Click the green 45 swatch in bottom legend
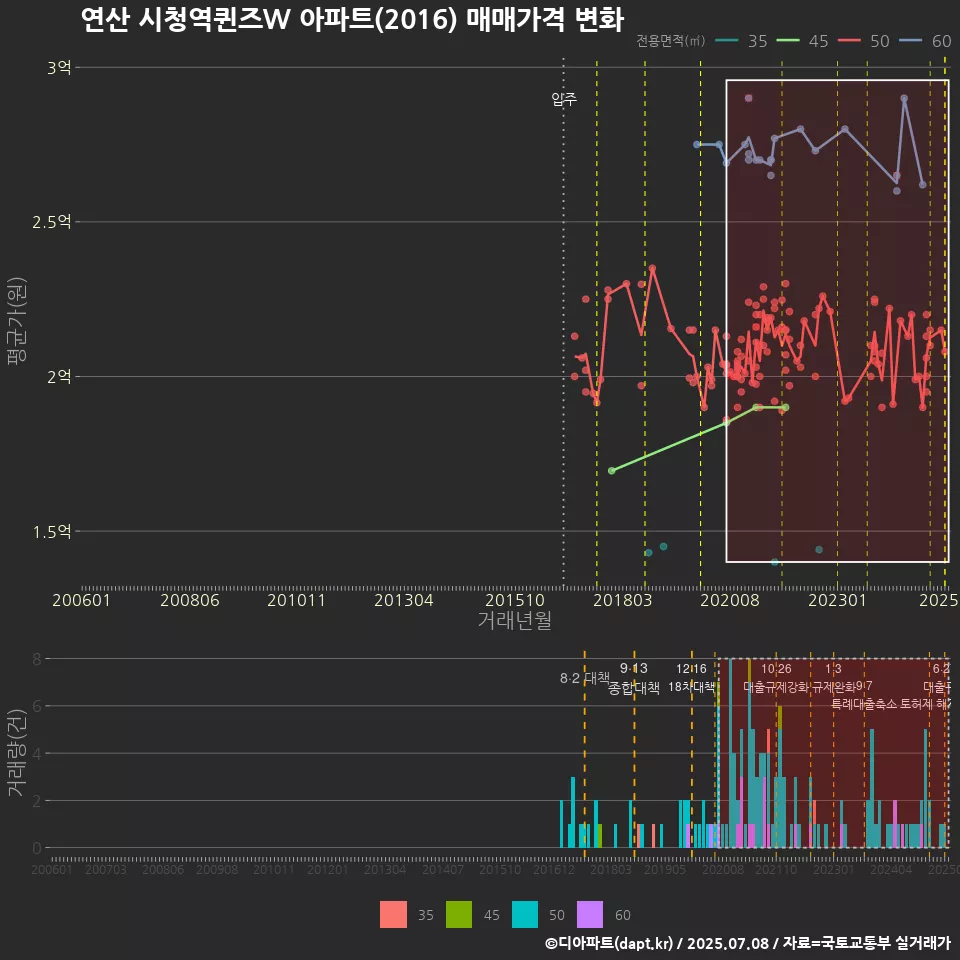Image resolution: width=960 pixels, height=960 pixels. pyautogui.click(x=459, y=915)
